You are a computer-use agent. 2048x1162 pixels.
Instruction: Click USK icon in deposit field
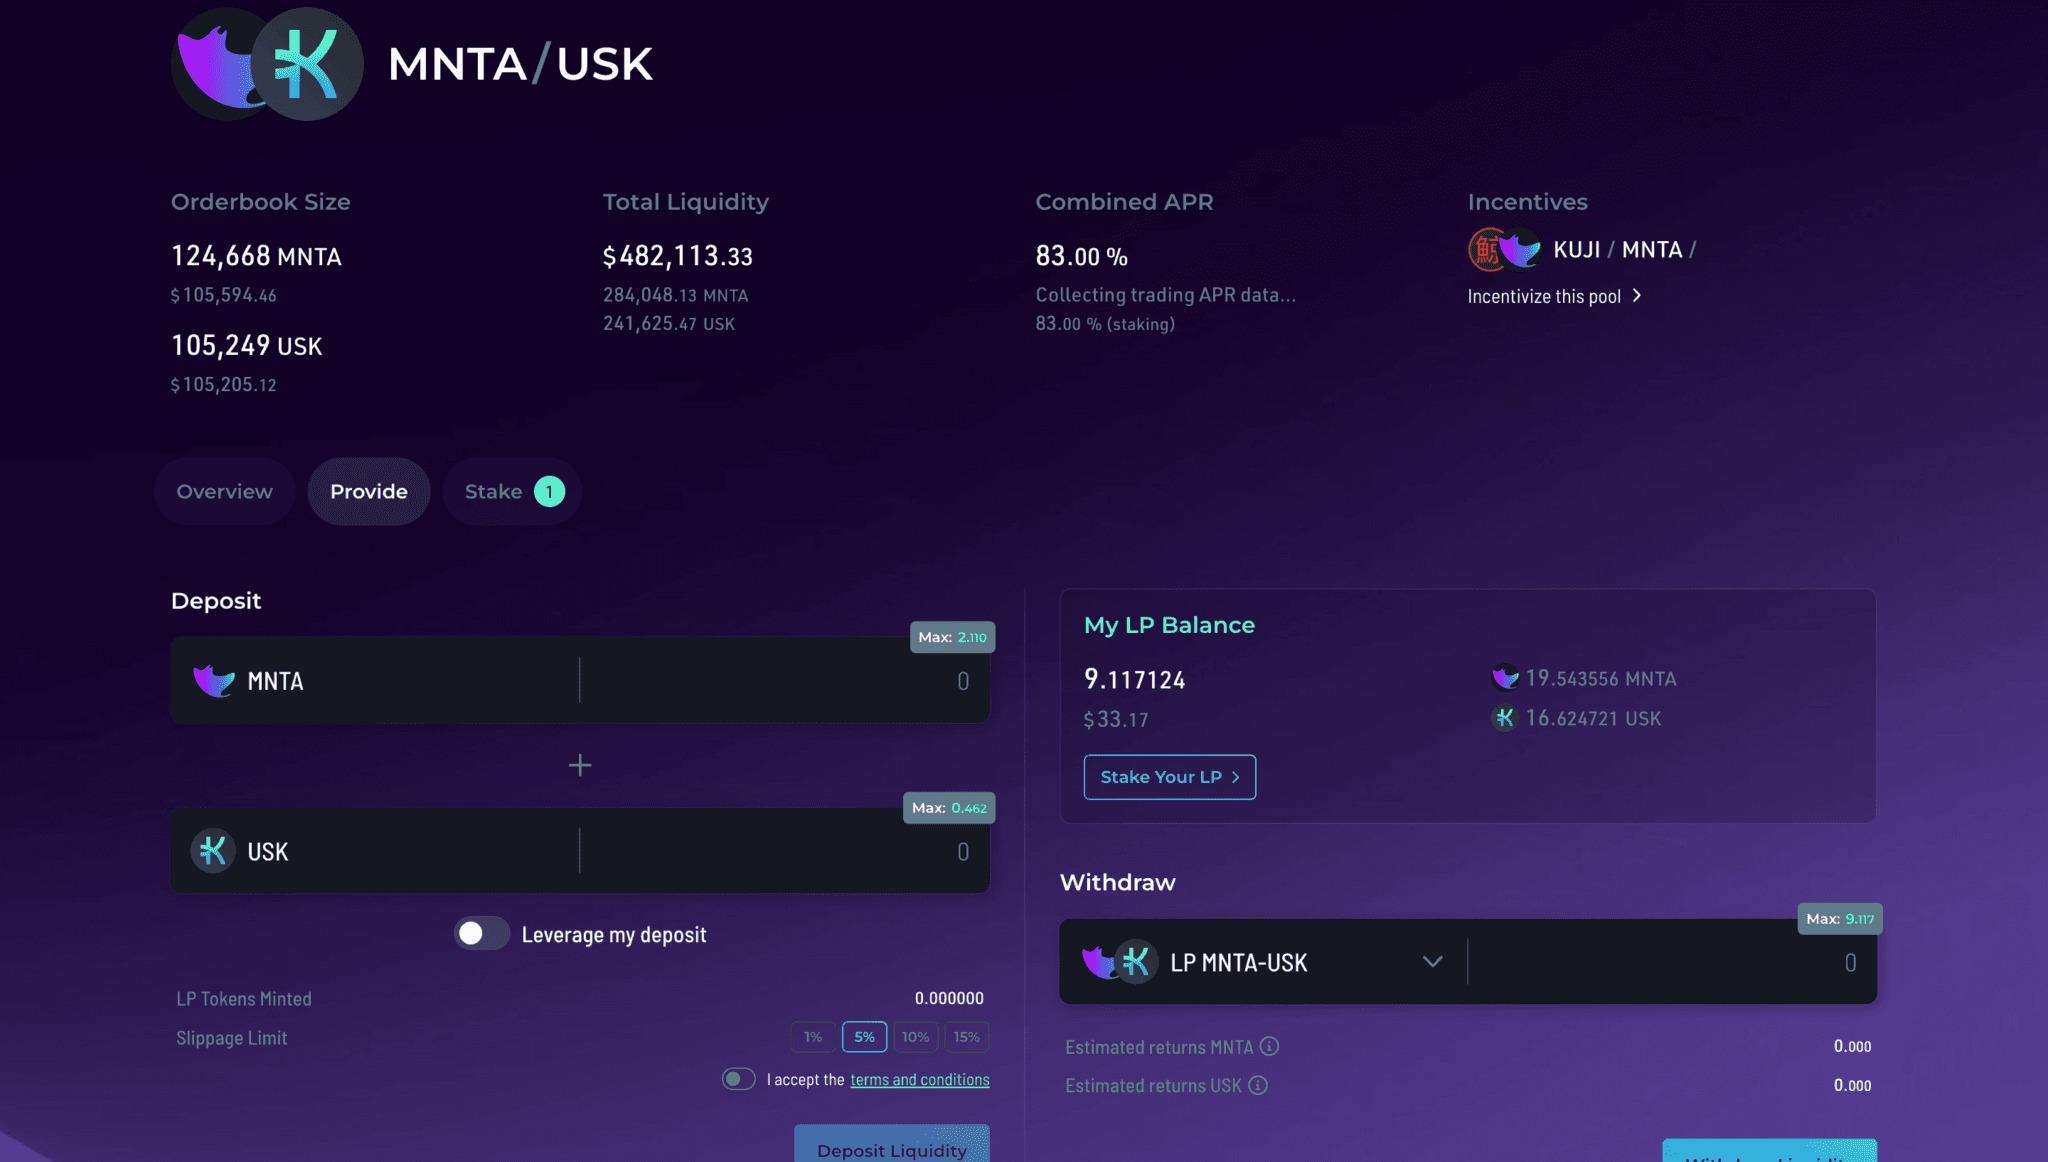click(x=213, y=851)
